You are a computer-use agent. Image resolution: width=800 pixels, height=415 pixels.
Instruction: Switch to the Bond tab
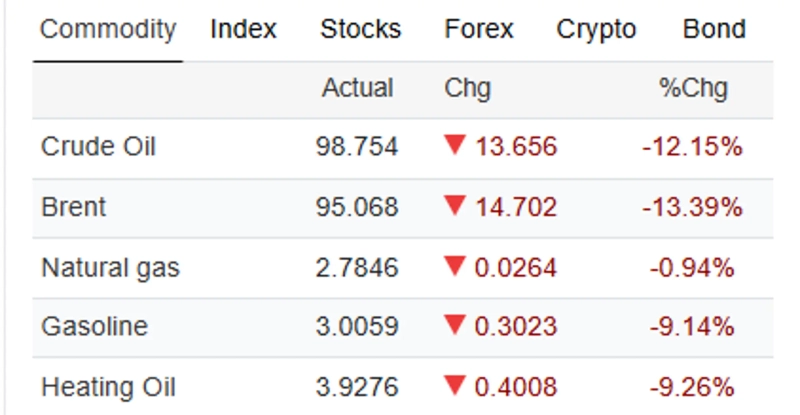click(714, 29)
